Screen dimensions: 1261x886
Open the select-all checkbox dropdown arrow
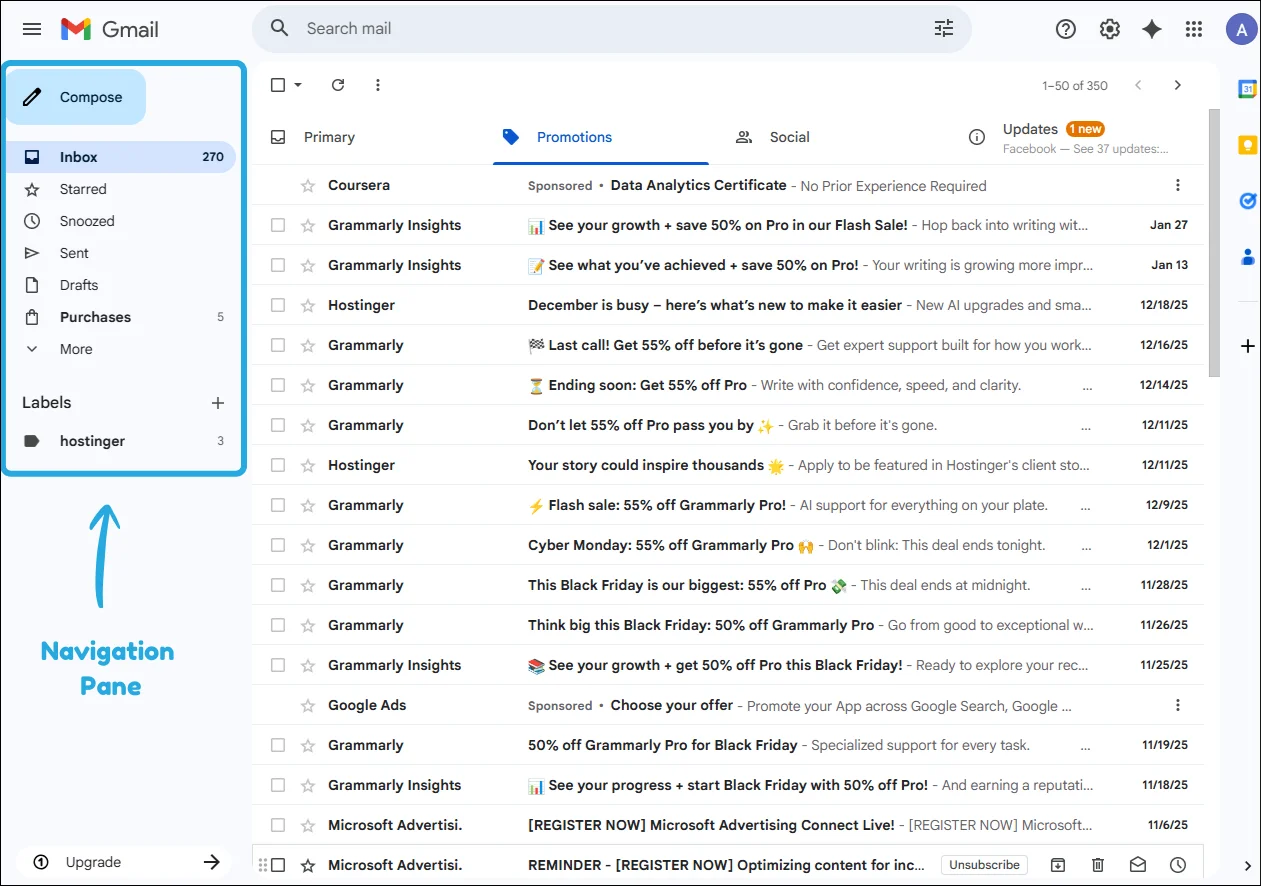pyautogui.click(x=298, y=85)
